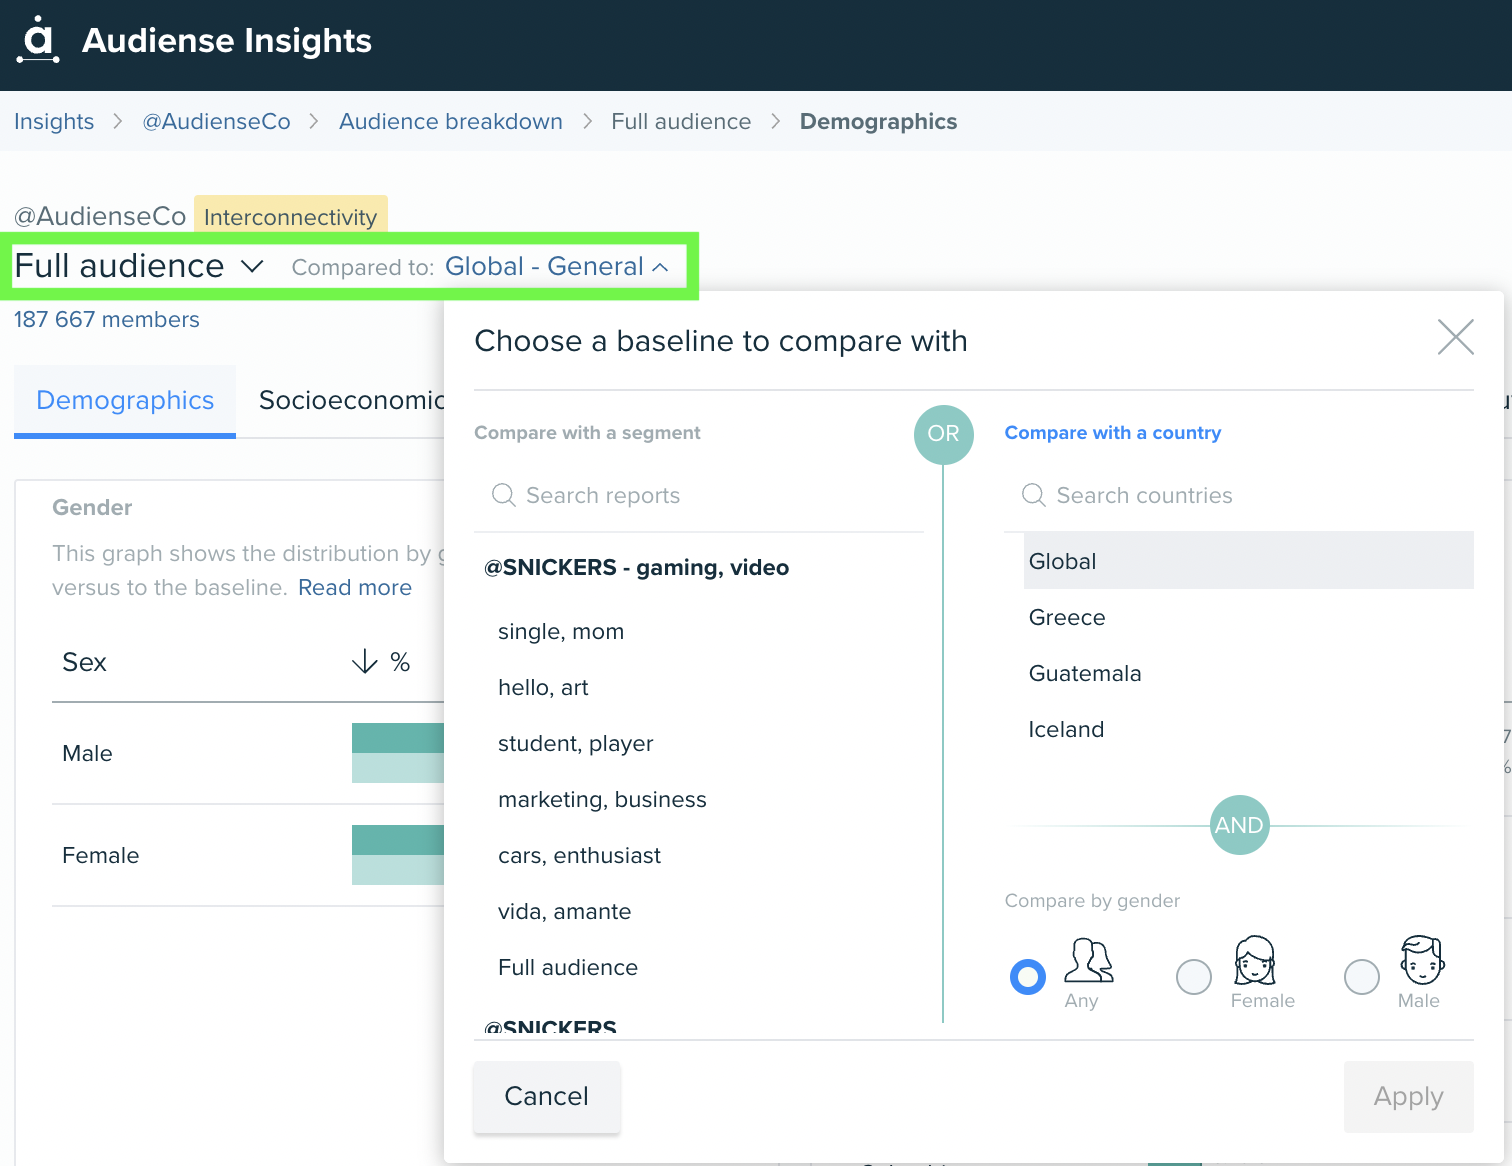Expand the Full audience dropdown chevron
Image resolution: width=1512 pixels, height=1166 pixels.
click(252, 266)
